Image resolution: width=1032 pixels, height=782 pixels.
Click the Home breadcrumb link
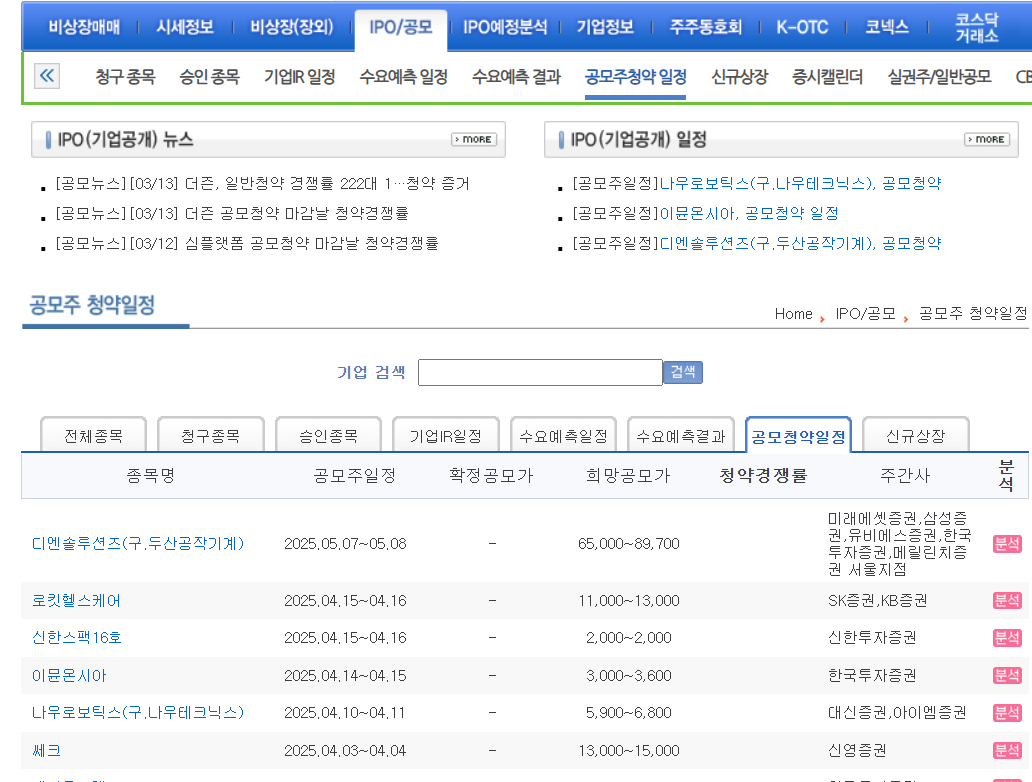click(793, 313)
